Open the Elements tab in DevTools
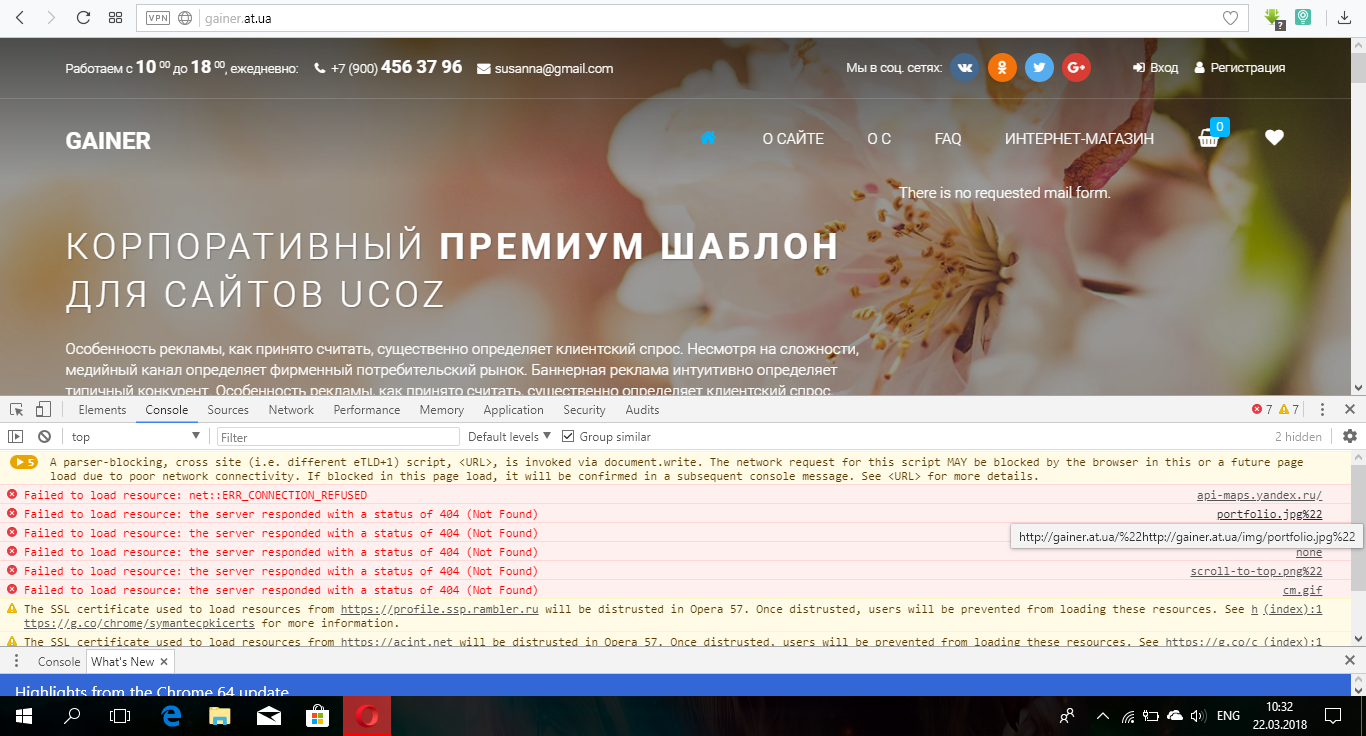The width and height of the screenshot is (1366, 736). coord(102,410)
